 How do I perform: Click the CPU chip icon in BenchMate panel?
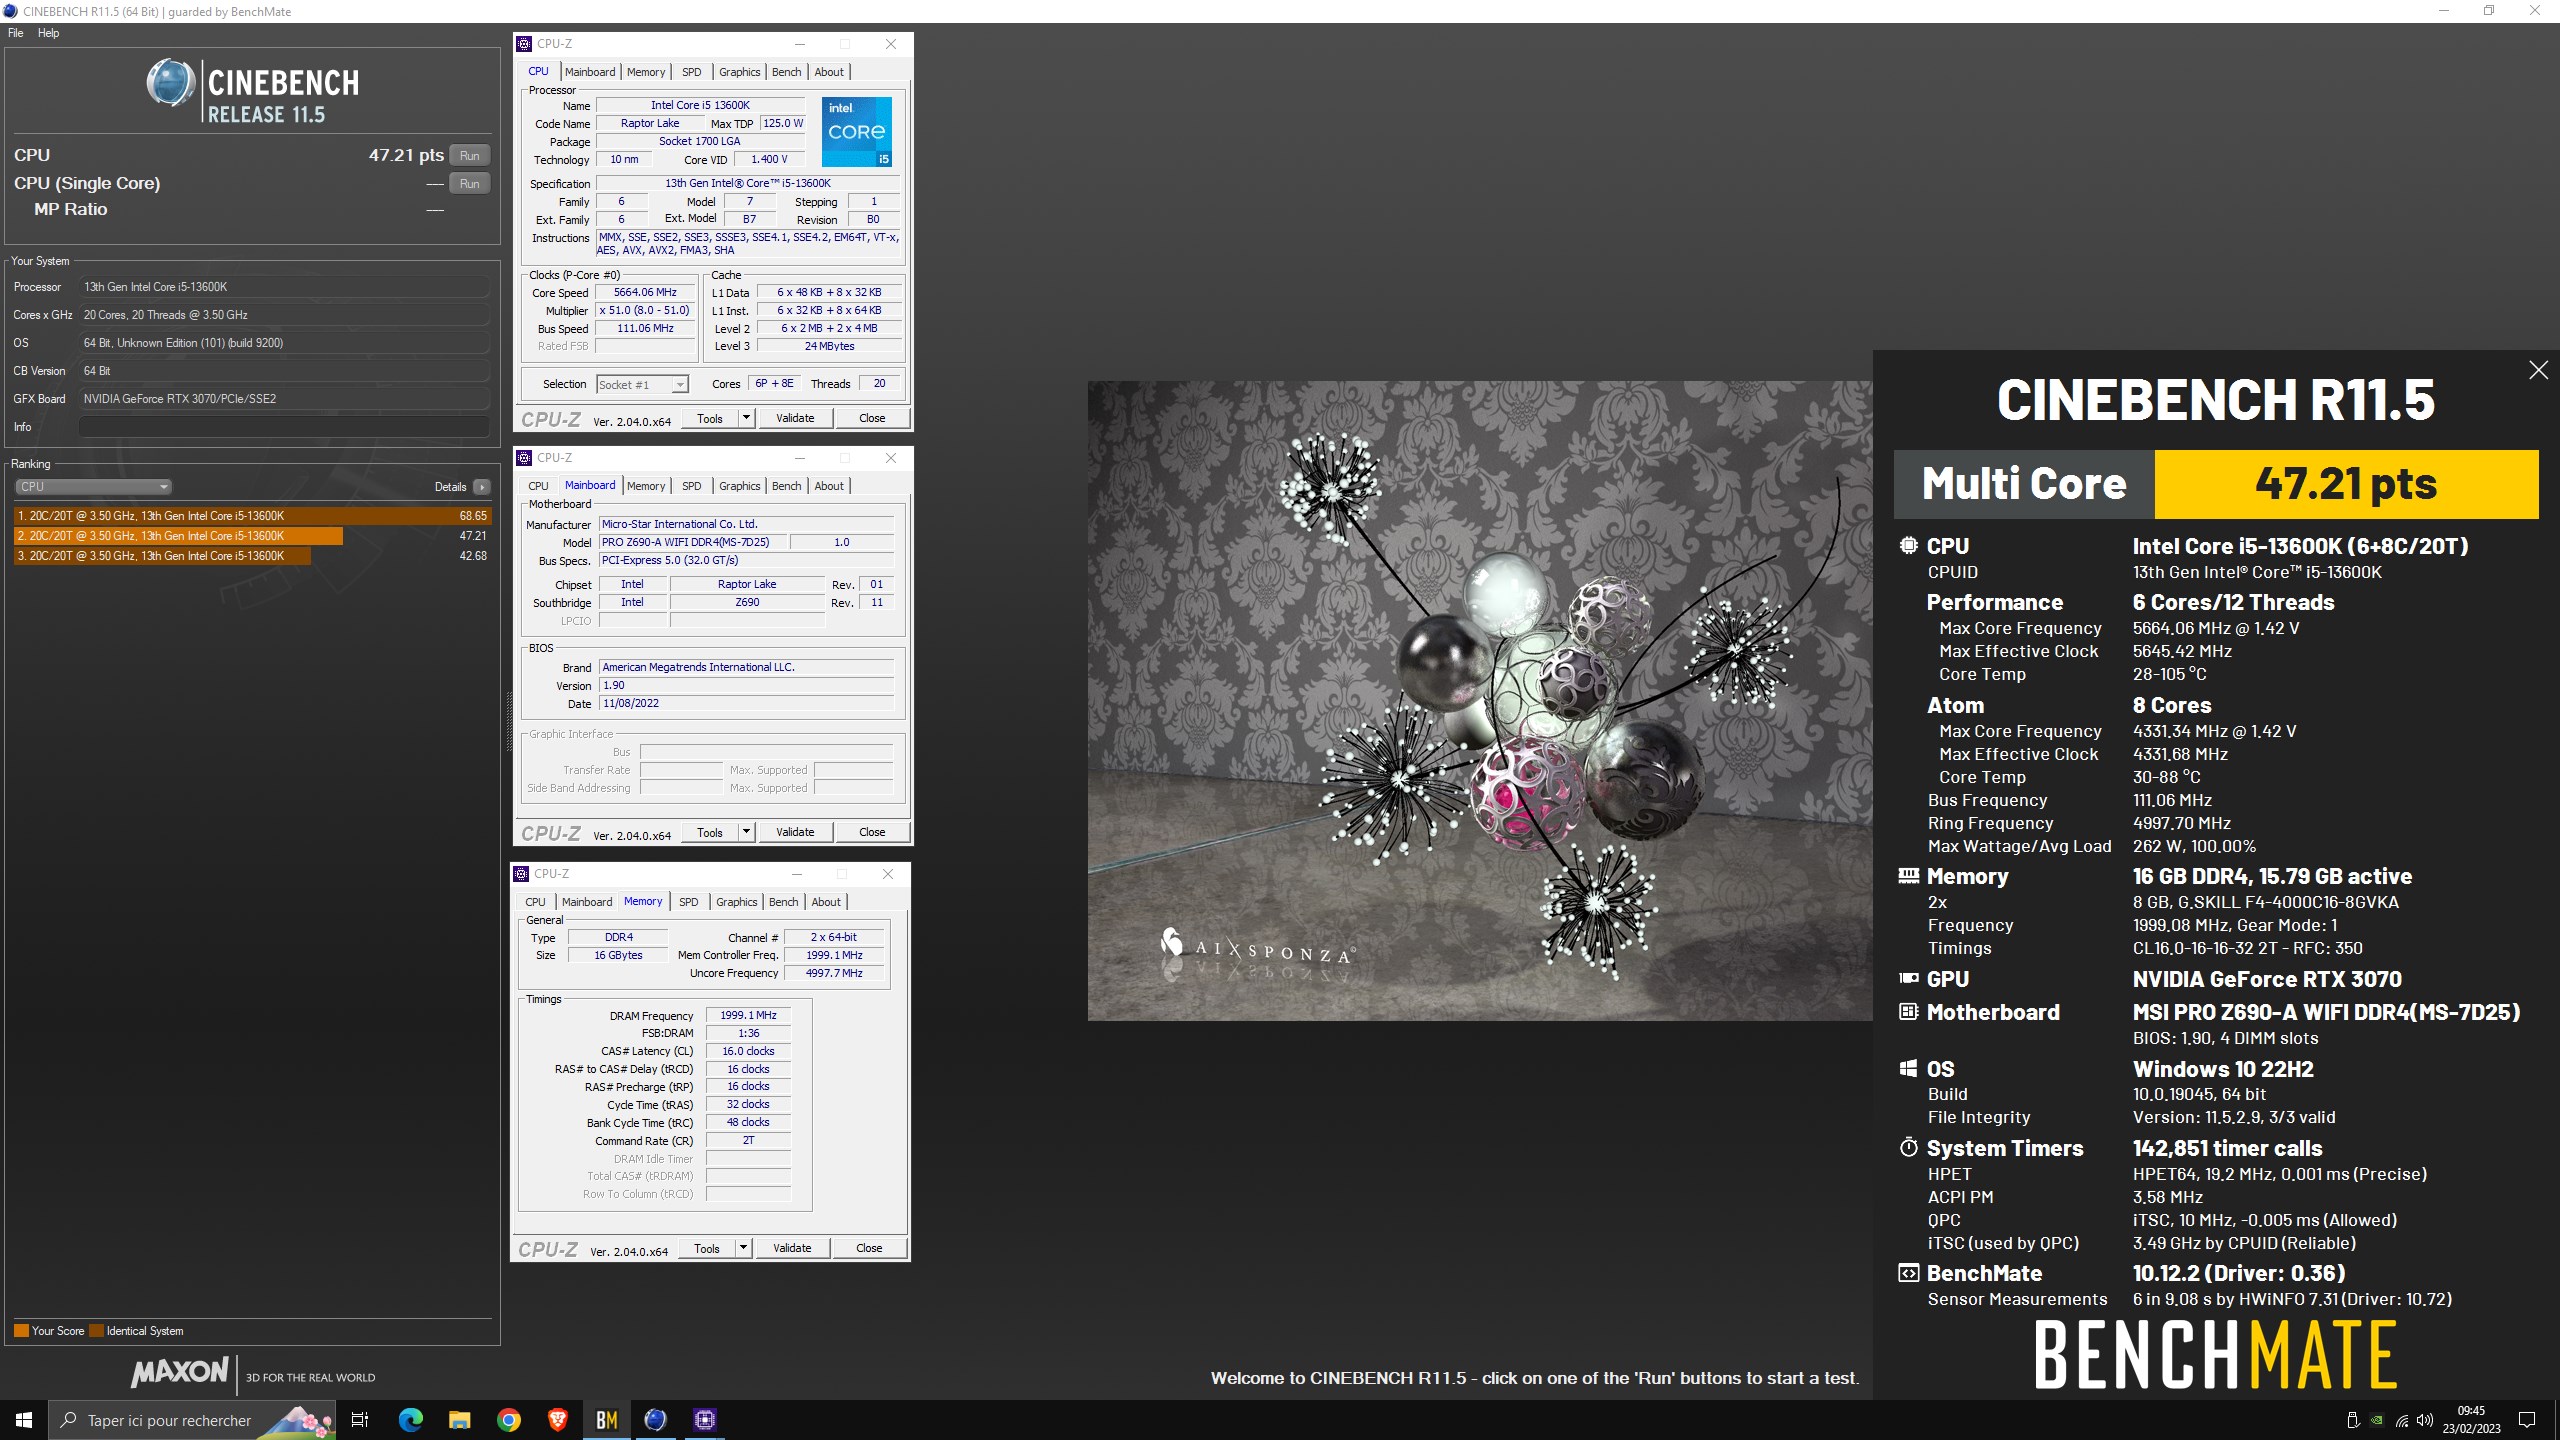[x=1909, y=546]
